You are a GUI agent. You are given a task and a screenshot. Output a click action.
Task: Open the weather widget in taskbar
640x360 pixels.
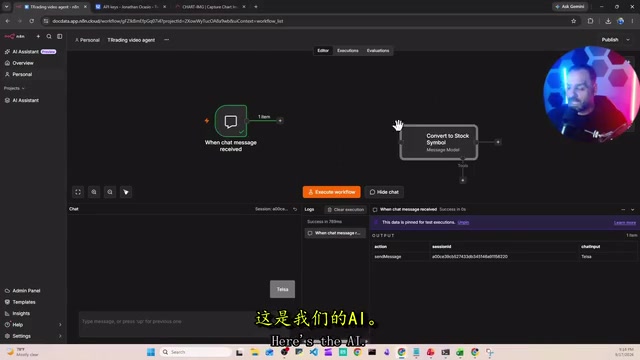coord(23,352)
